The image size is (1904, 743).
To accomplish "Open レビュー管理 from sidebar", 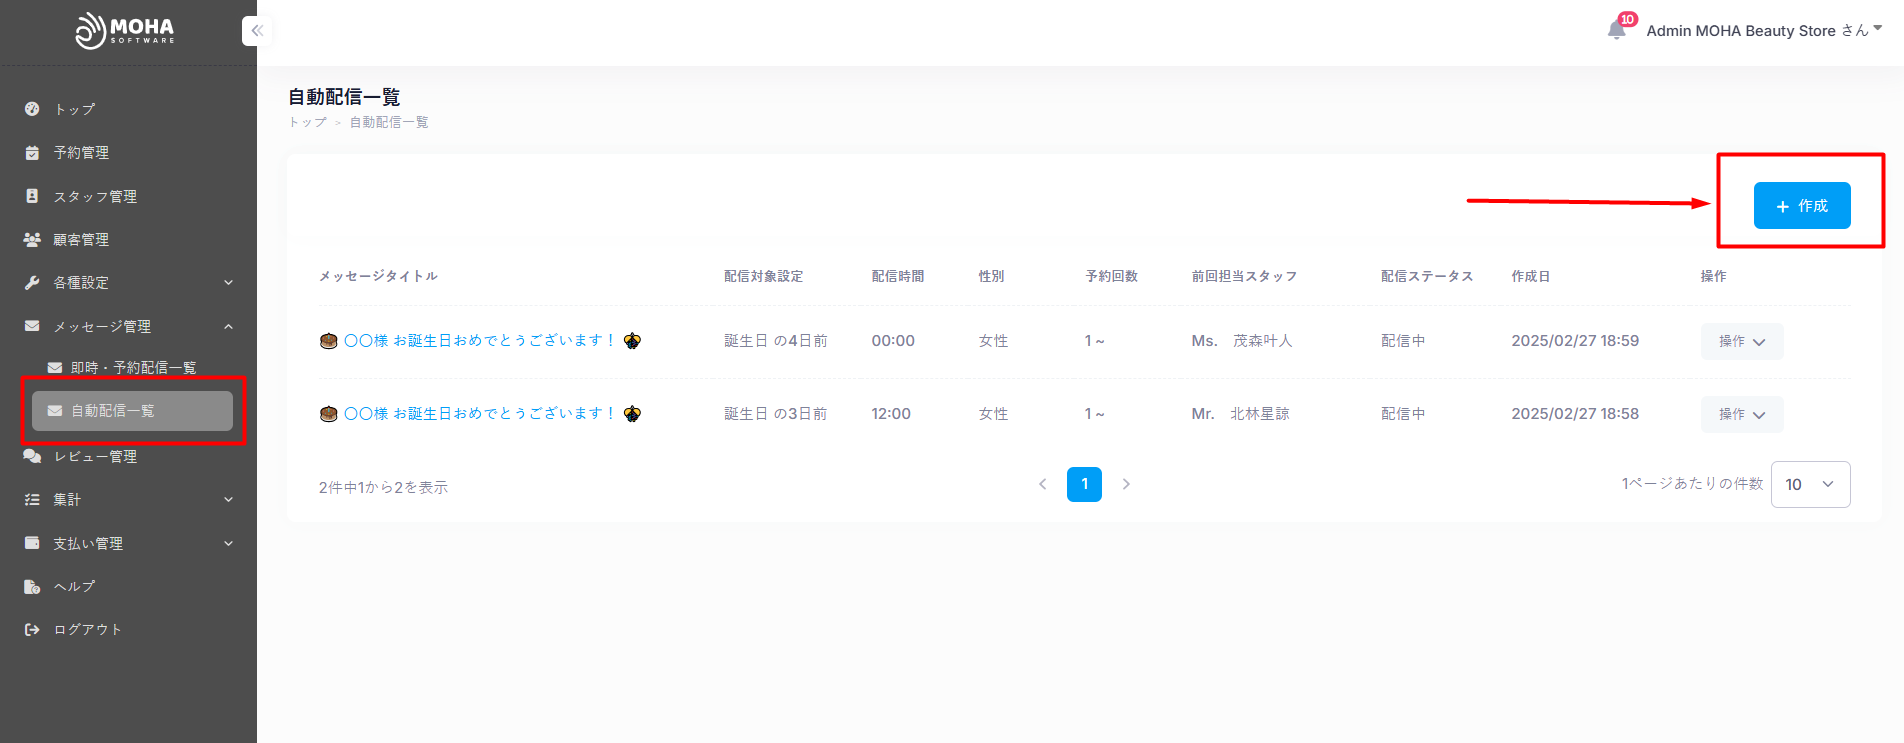I will 95,457.
